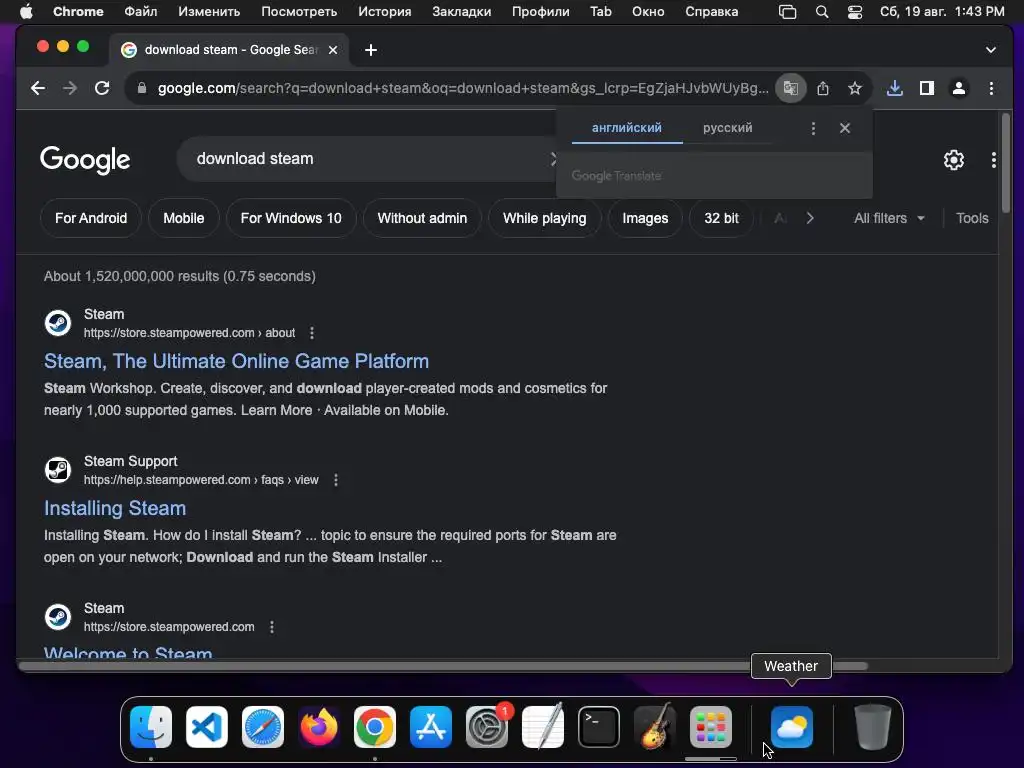
Task: Open a new tab with plus button
Action: tap(371, 50)
